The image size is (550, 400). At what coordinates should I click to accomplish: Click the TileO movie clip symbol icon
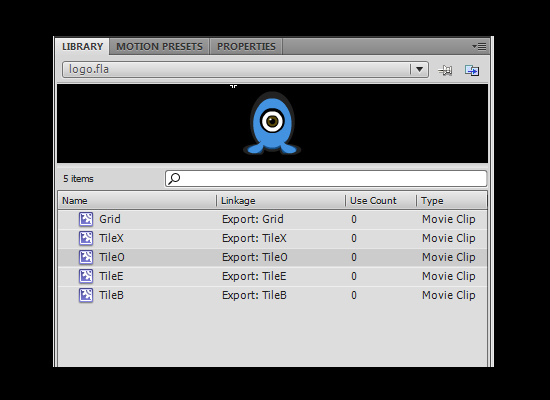[x=86, y=257]
